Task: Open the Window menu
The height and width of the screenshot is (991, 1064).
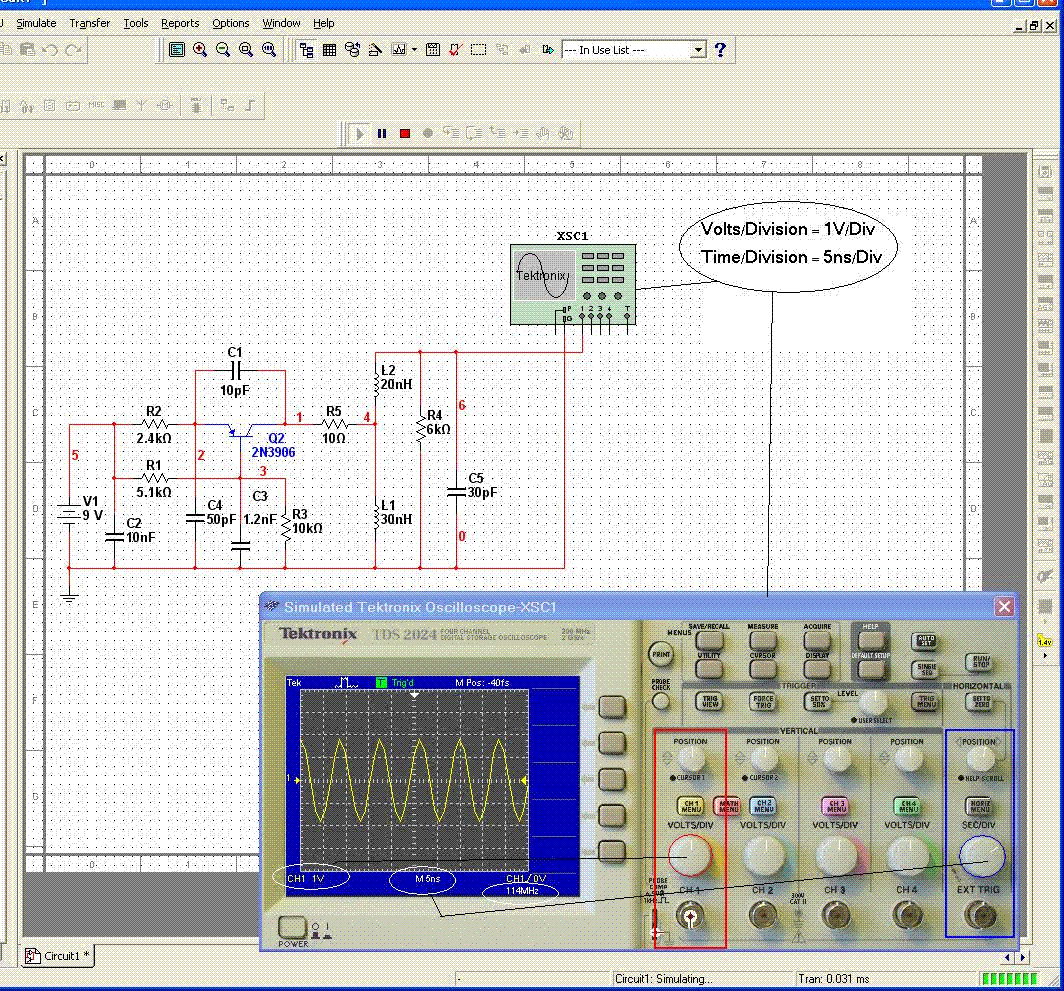Action: point(281,23)
